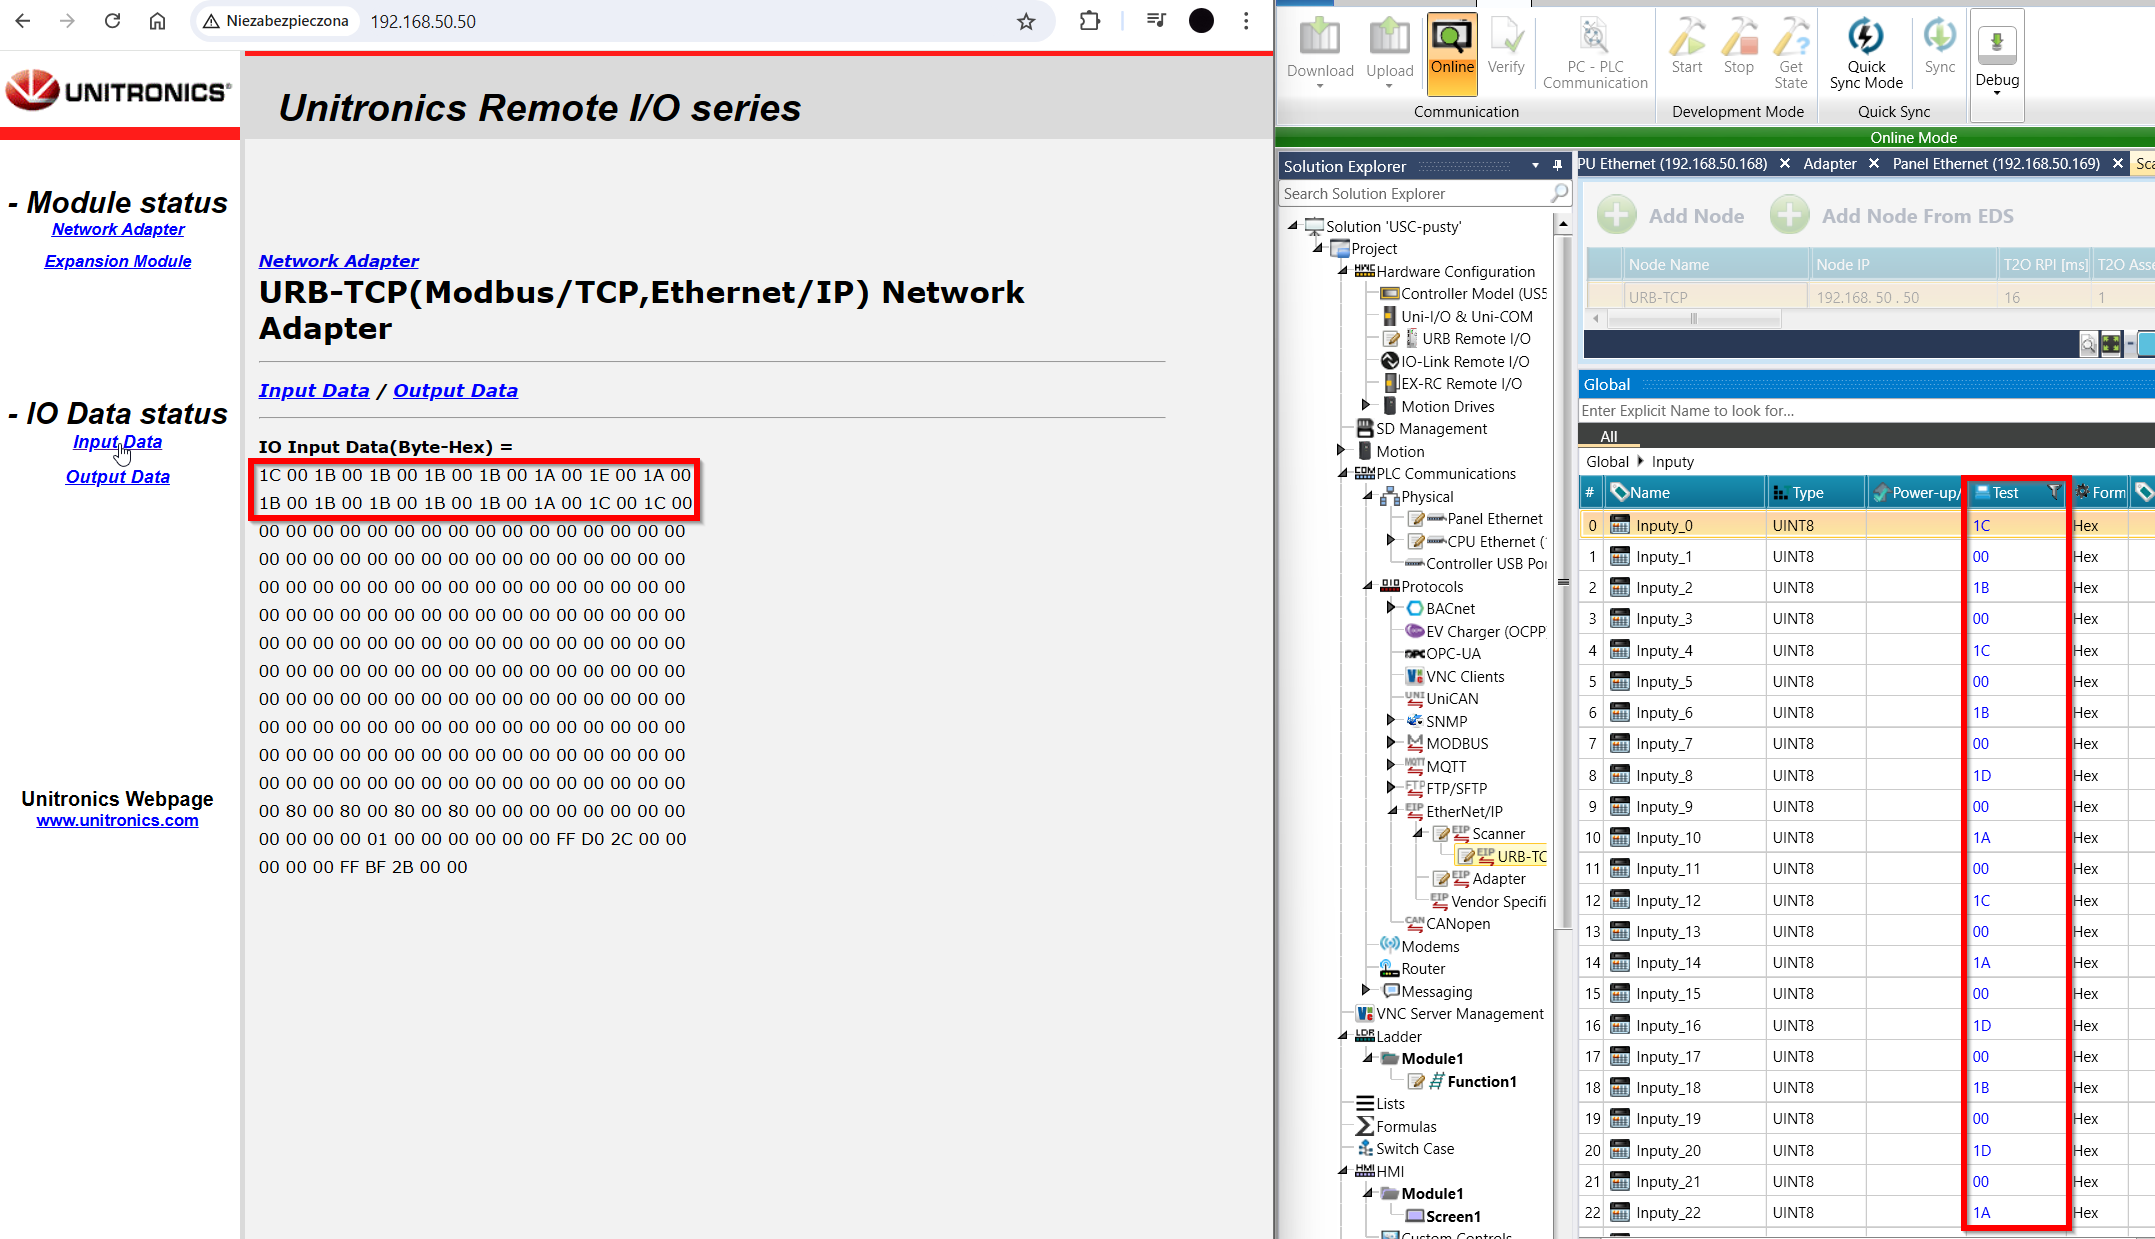Switch to the Adapter tab

pyautogui.click(x=1829, y=164)
